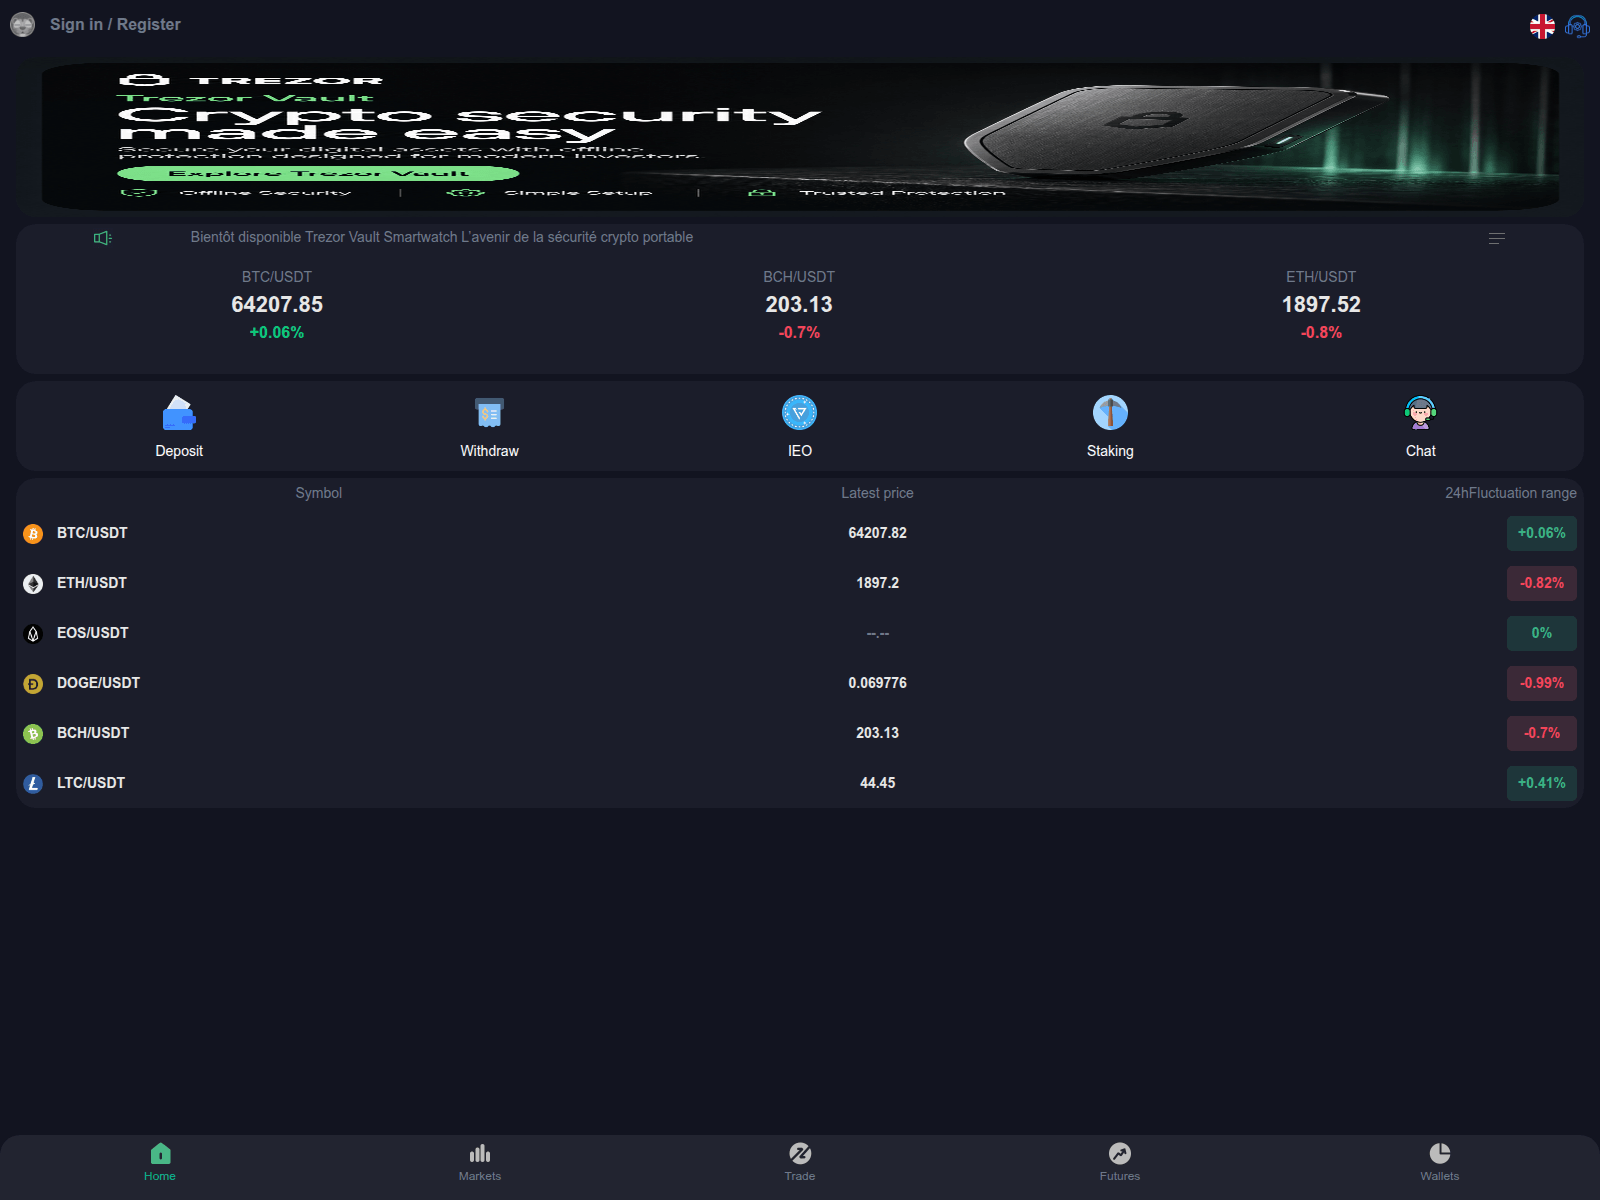Screen dimensions: 1600x1200
Task: Switch to the Markets tab
Action: (x=480, y=1162)
